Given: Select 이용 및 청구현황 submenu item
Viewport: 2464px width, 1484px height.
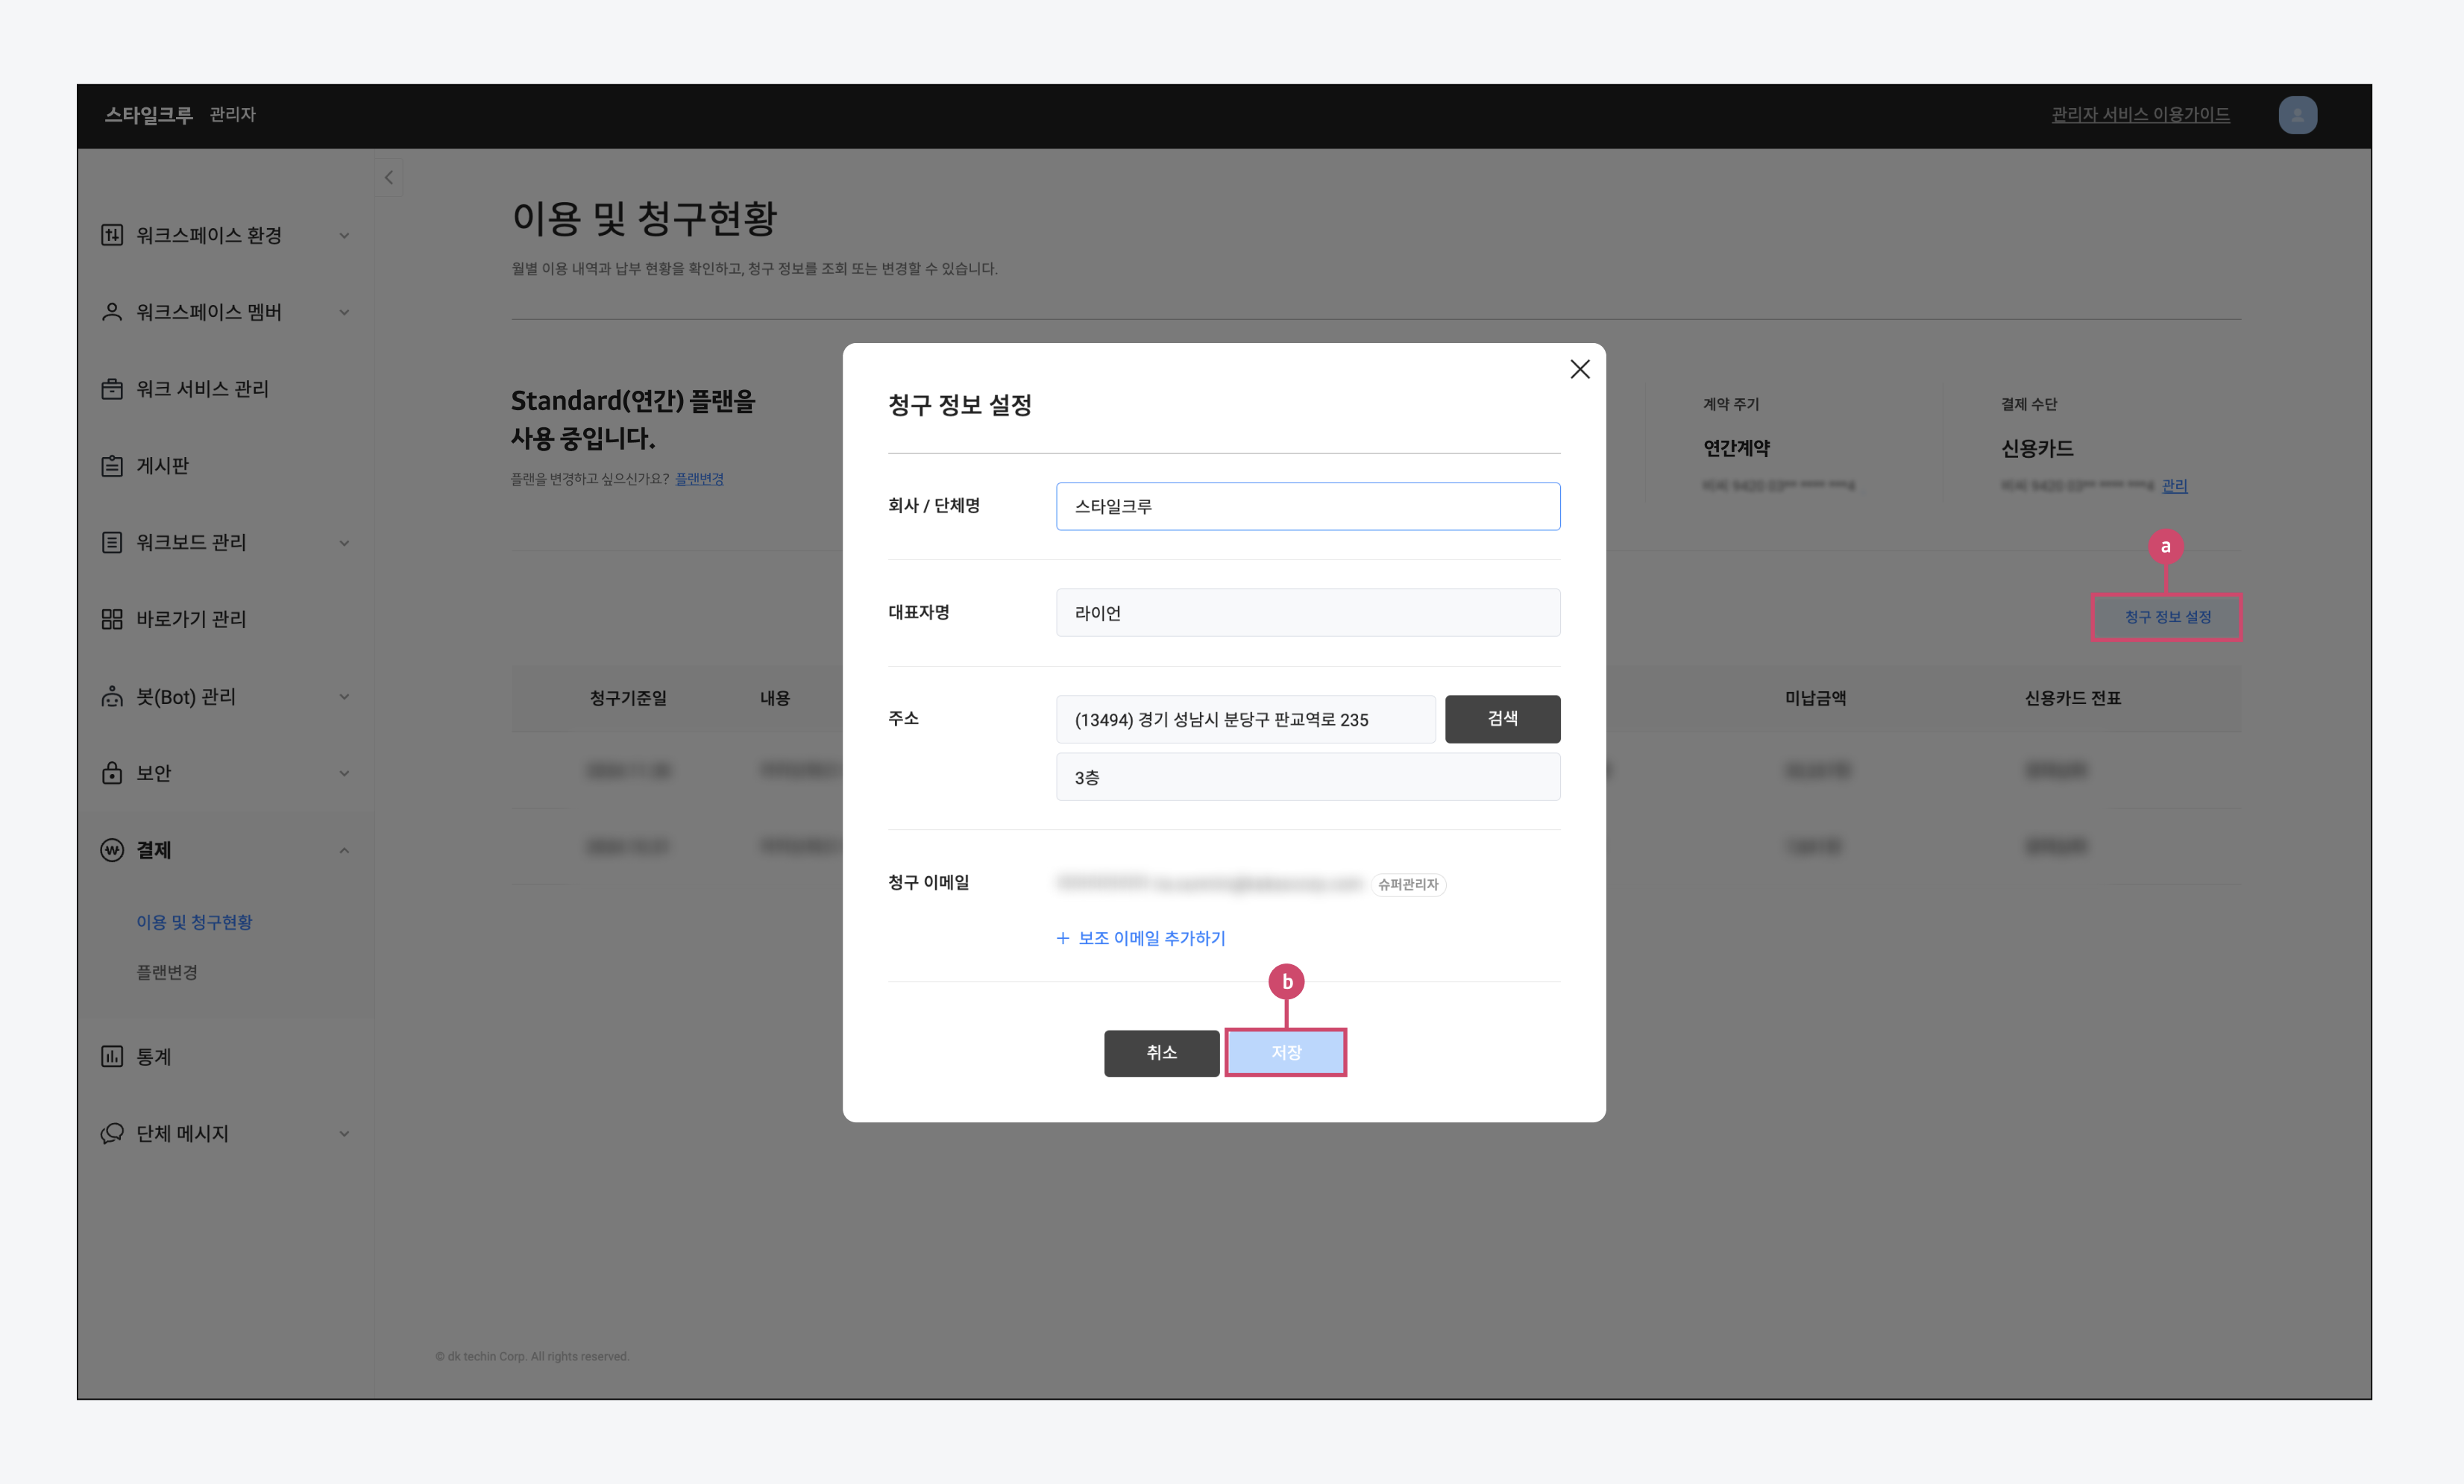Looking at the screenshot, I should click(194, 922).
